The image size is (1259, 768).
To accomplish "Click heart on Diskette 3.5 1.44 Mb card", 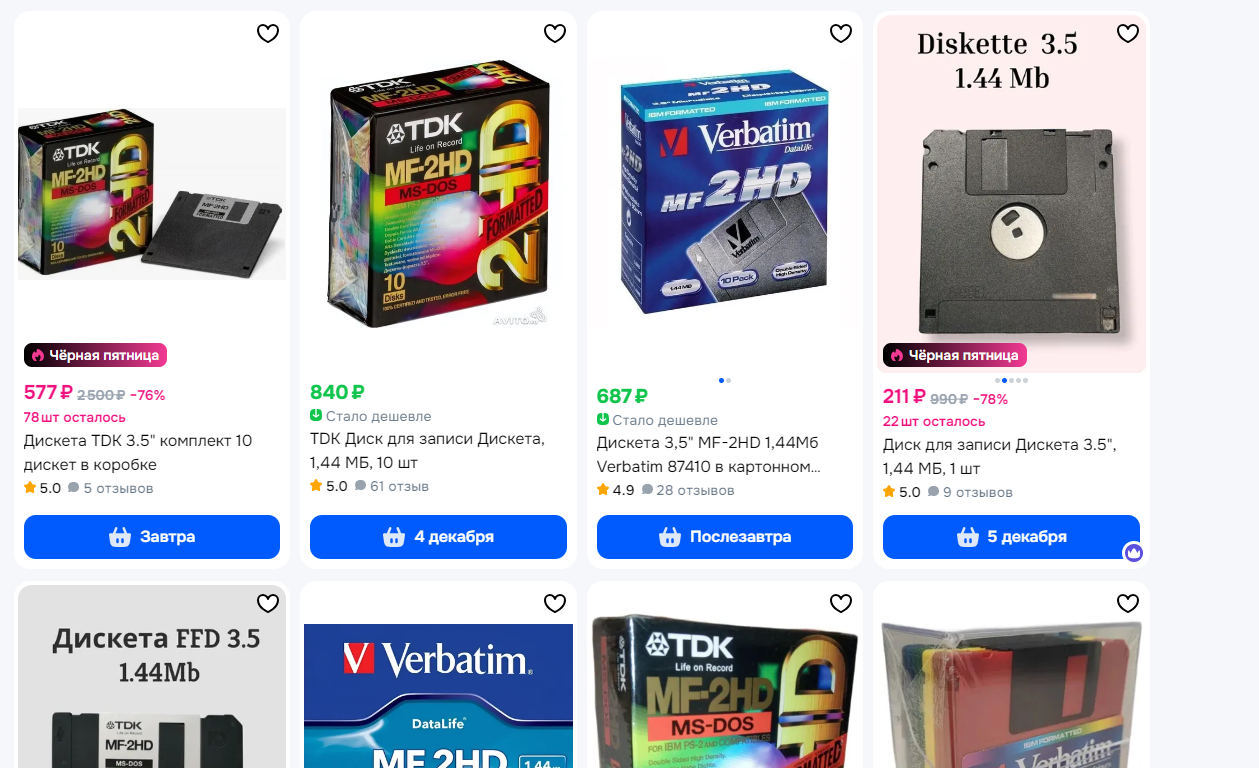I will click(1128, 33).
